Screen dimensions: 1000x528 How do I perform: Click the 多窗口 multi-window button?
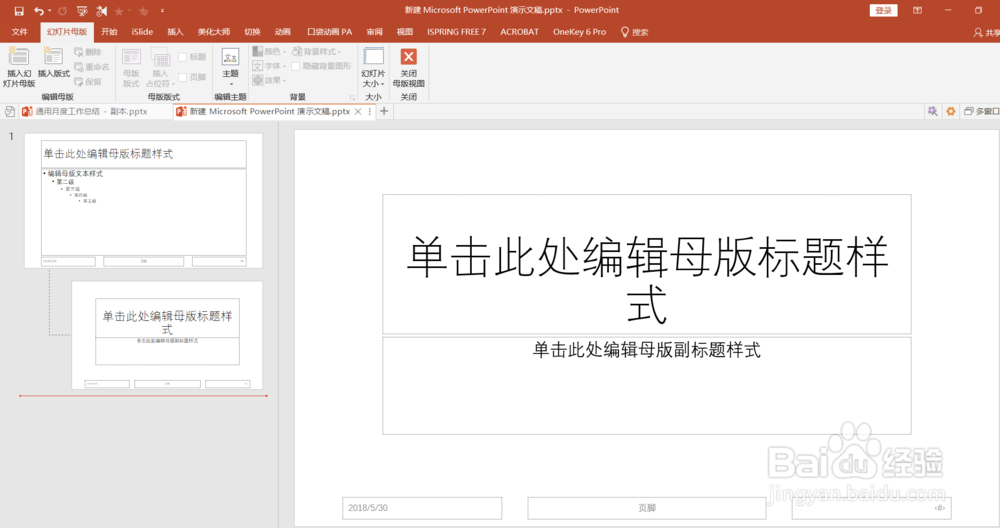click(x=981, y=111)
